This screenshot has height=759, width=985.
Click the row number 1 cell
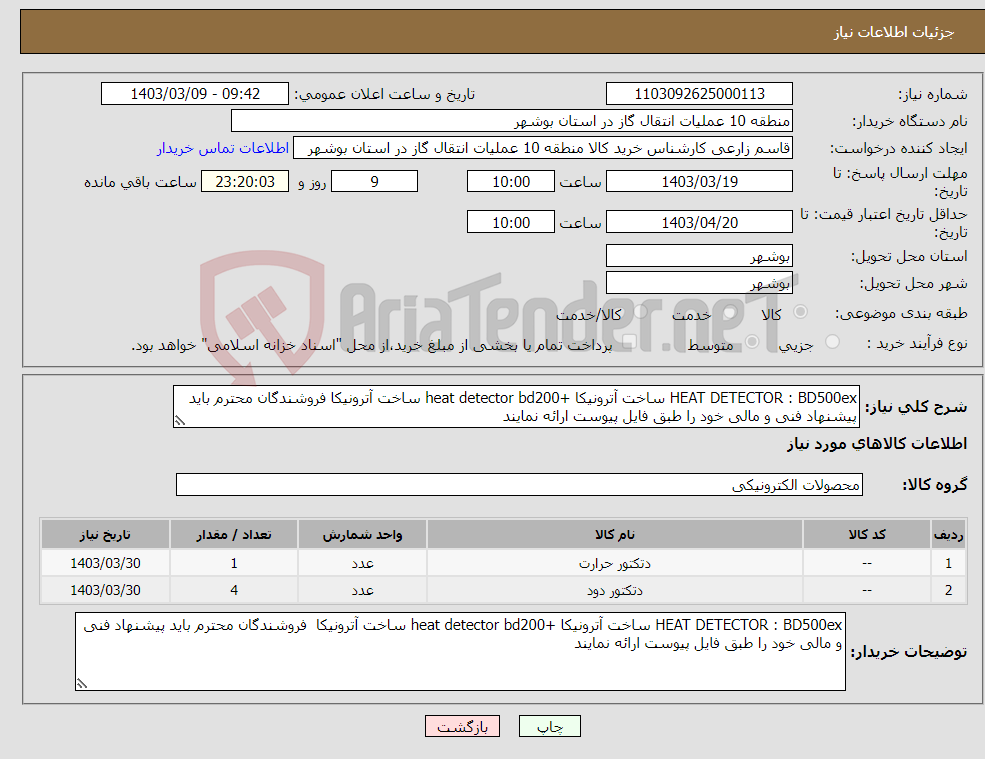[949, 563]
